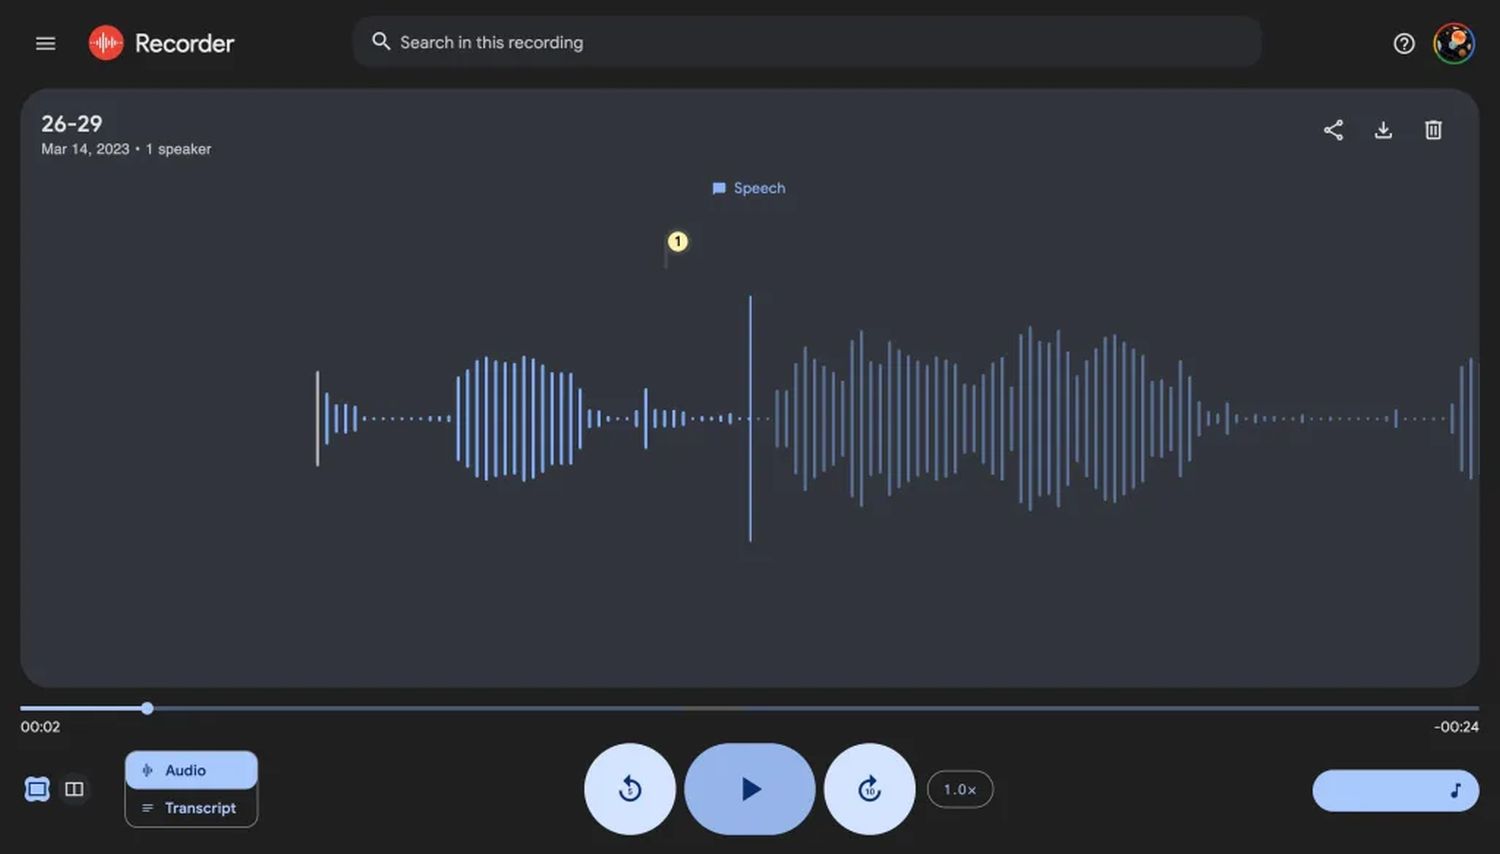The width and height of the screenshot is (1500, 854).
Task: Click the playback progress slider handle
Action: point(147,708)
